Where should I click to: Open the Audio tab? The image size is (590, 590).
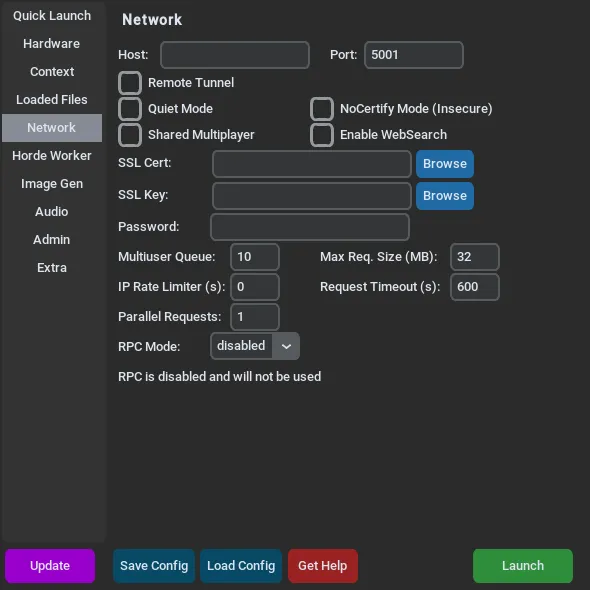52,212
